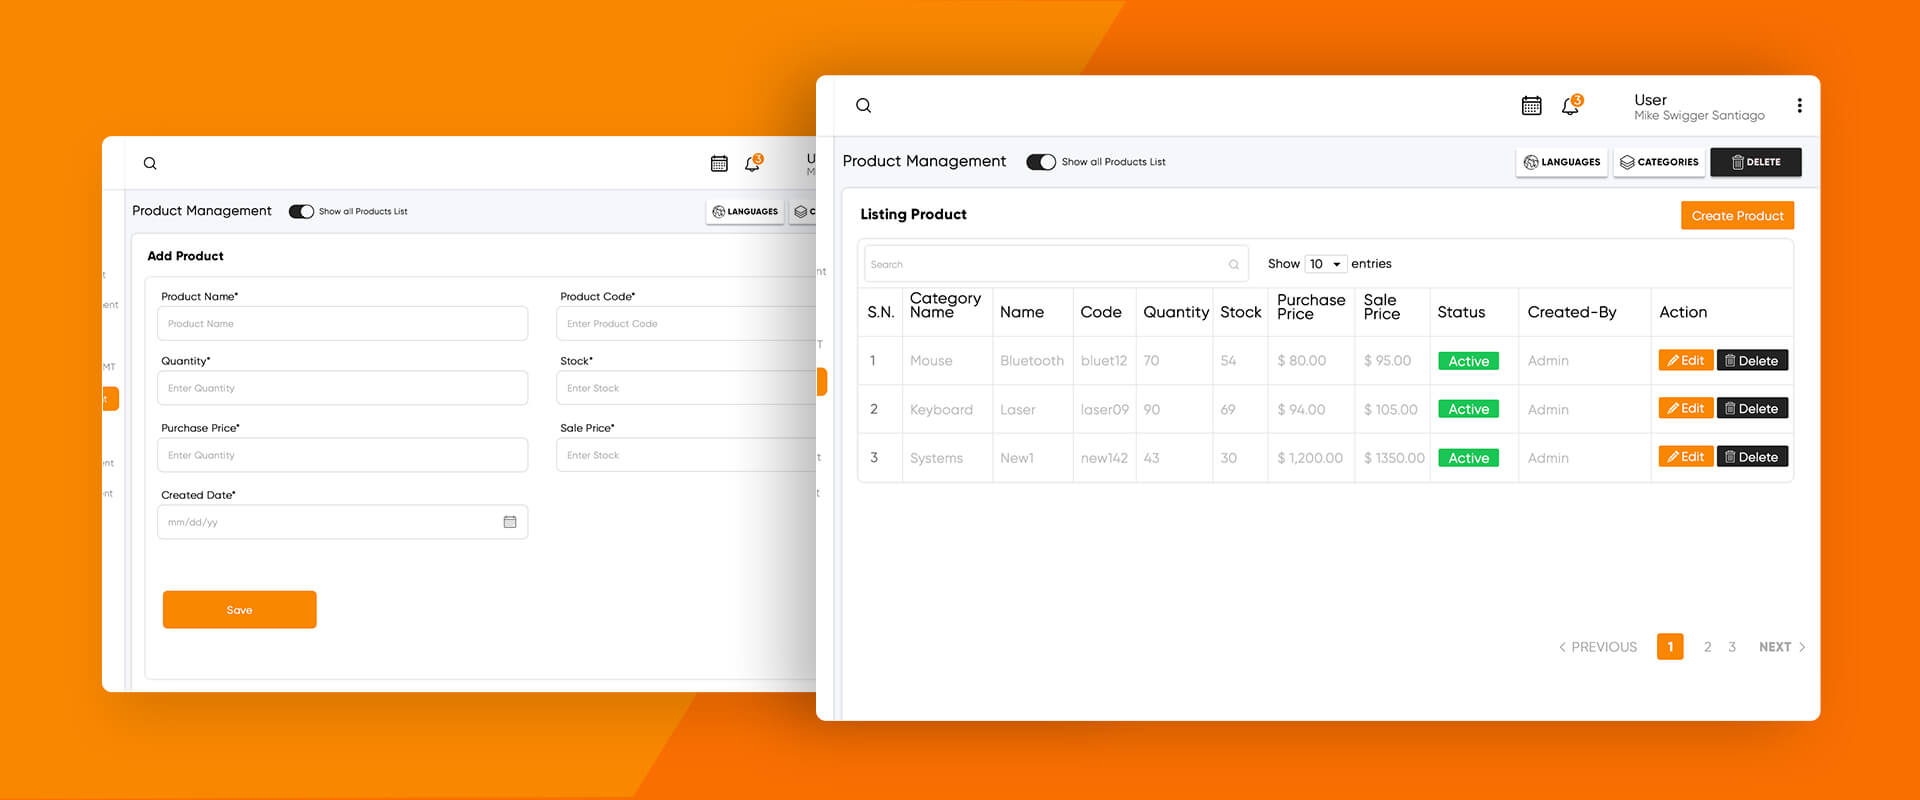The image size is (1920, 800).
Task: Go to NEXT page of products
Action: (x=1781, y=647)
